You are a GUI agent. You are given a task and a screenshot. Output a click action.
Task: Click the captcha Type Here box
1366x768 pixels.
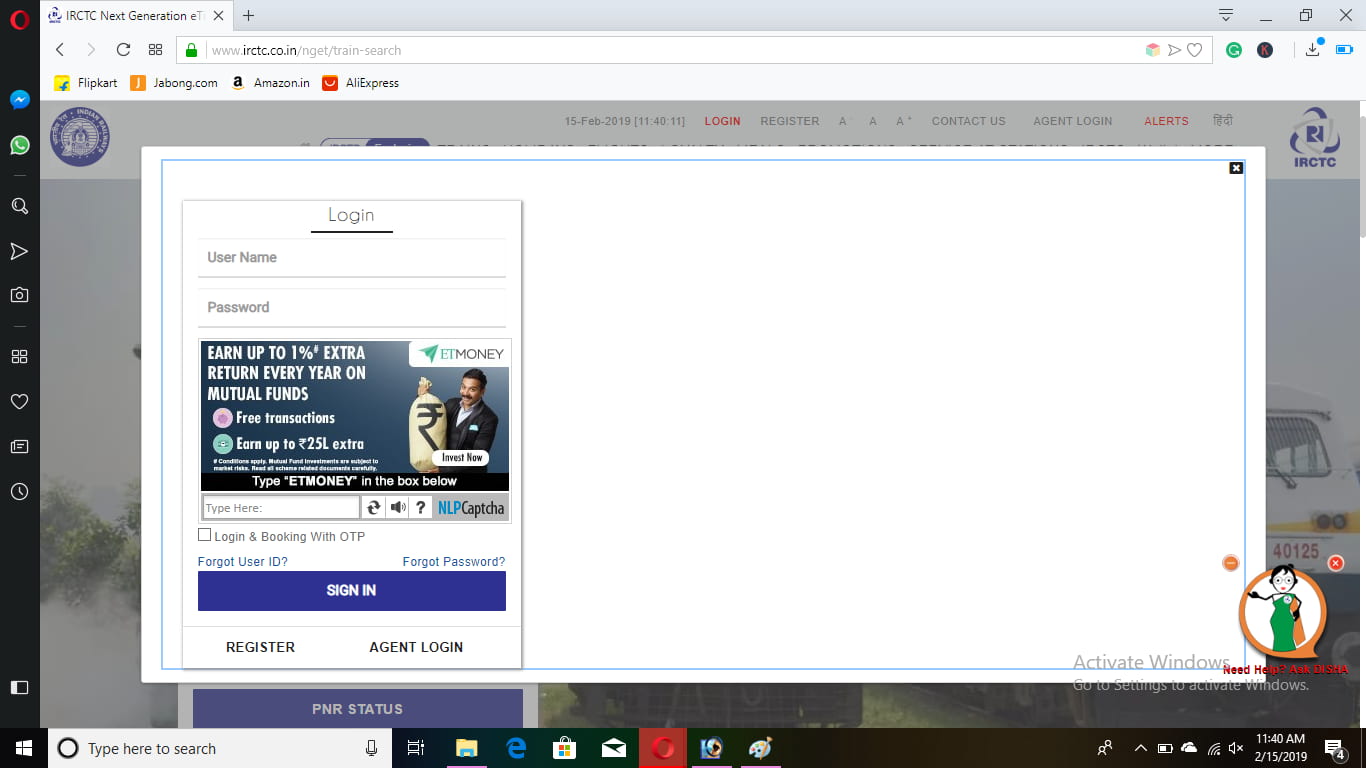281,507
